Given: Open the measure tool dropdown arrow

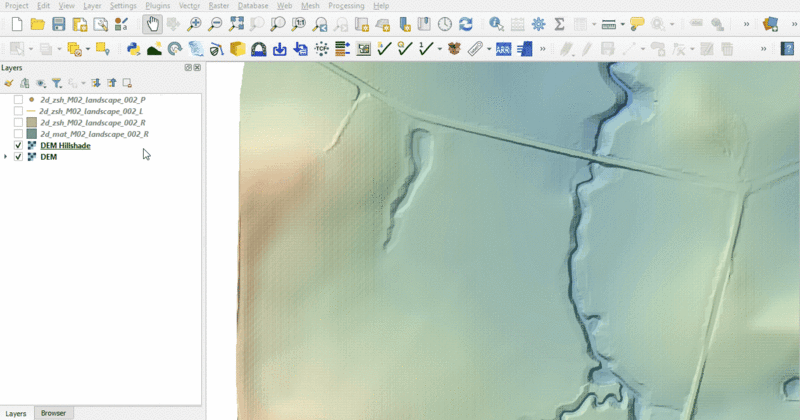Looking at the screenshot, I should click(x=622, y=24).
